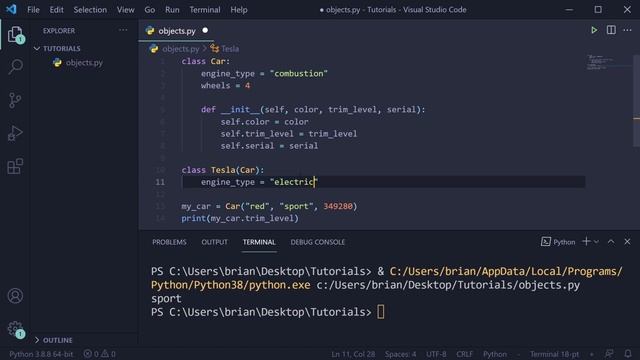Select the objects.py editor tab
640x360 pixels.
176,31
